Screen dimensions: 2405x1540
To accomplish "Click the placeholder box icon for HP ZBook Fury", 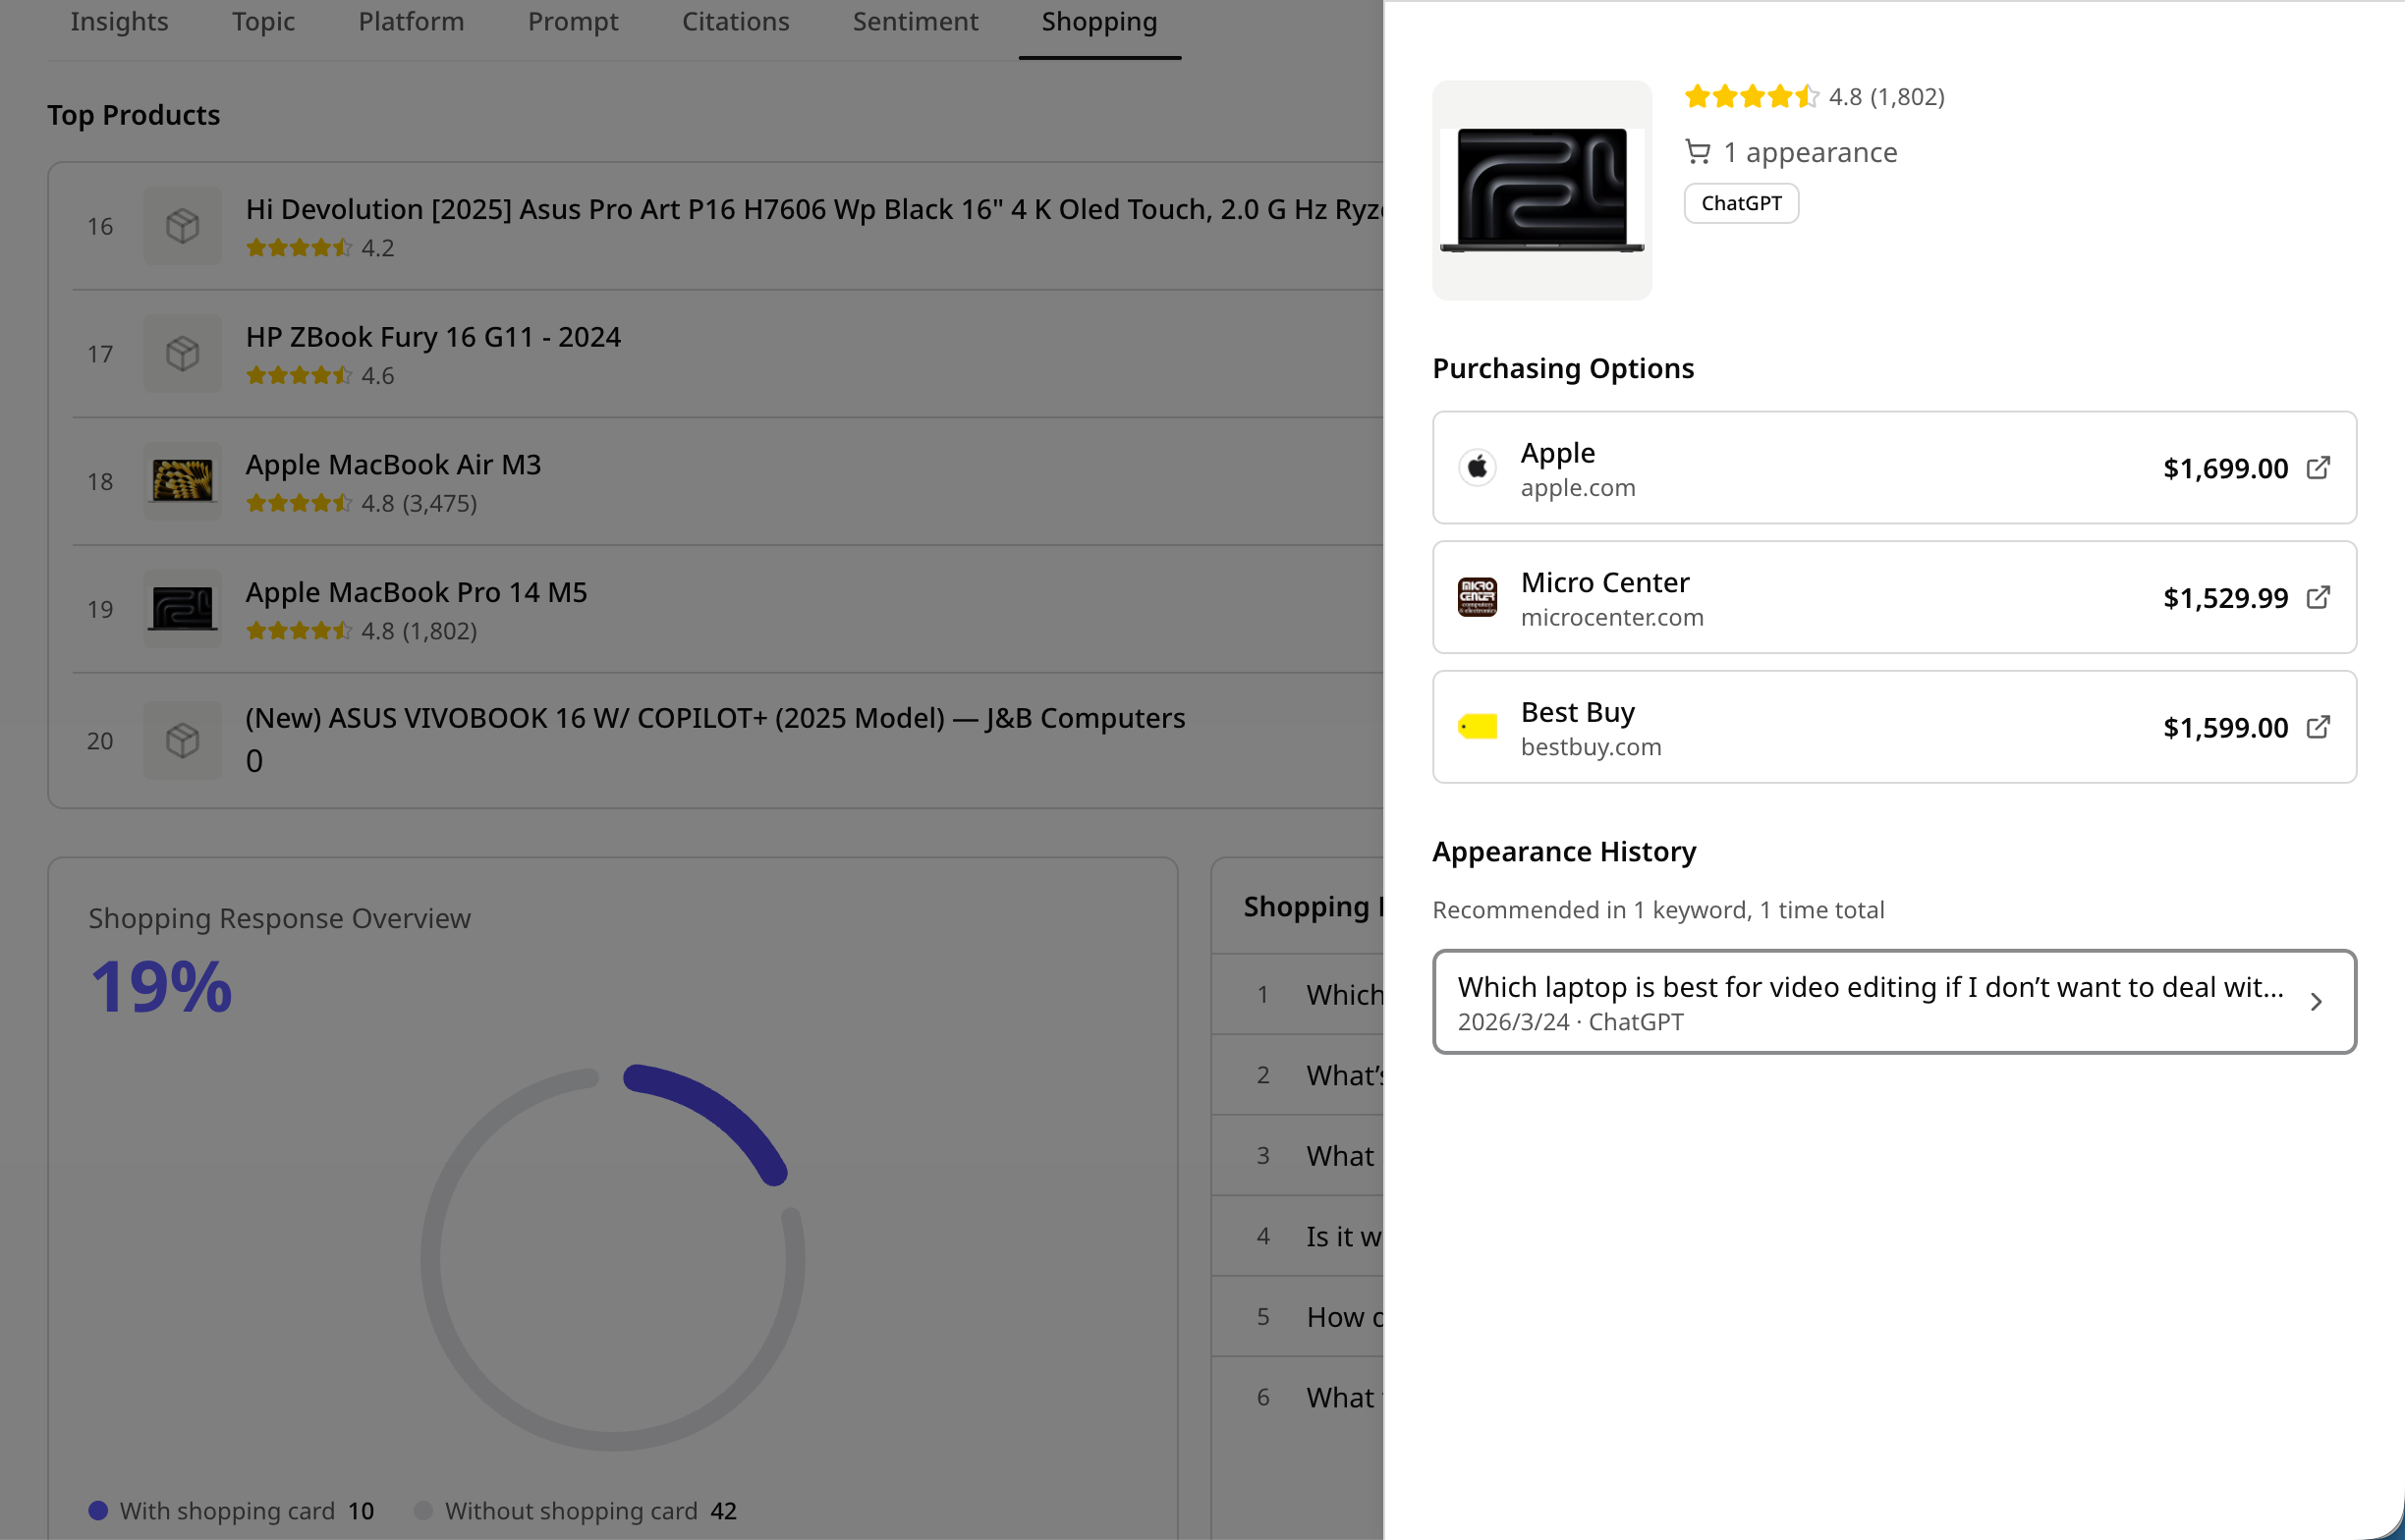I will click(182, 353).
